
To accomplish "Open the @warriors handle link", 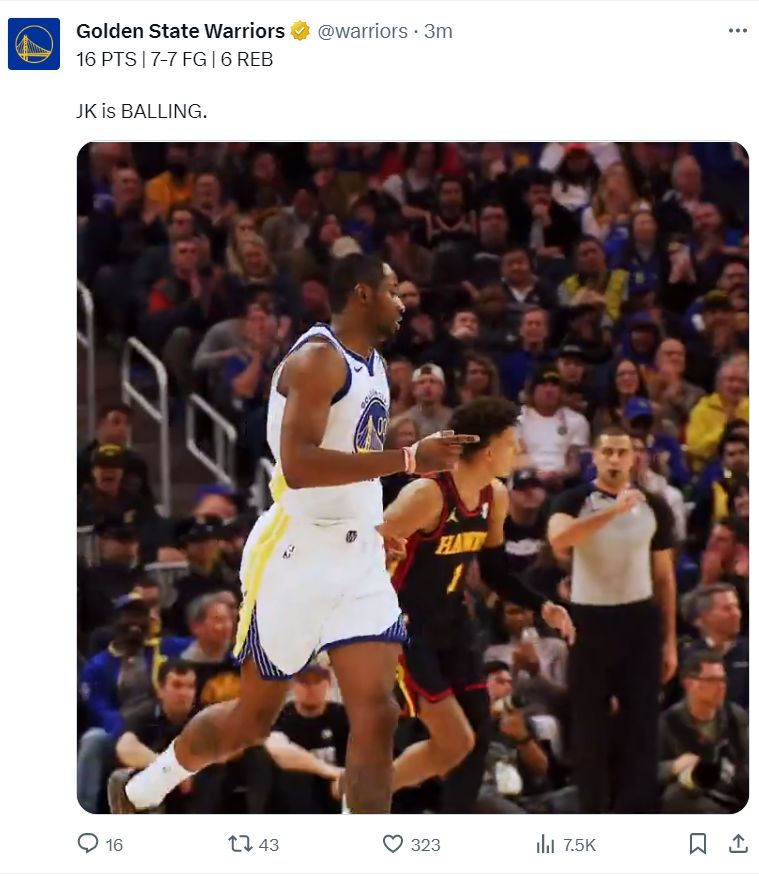I will point(362,31).
